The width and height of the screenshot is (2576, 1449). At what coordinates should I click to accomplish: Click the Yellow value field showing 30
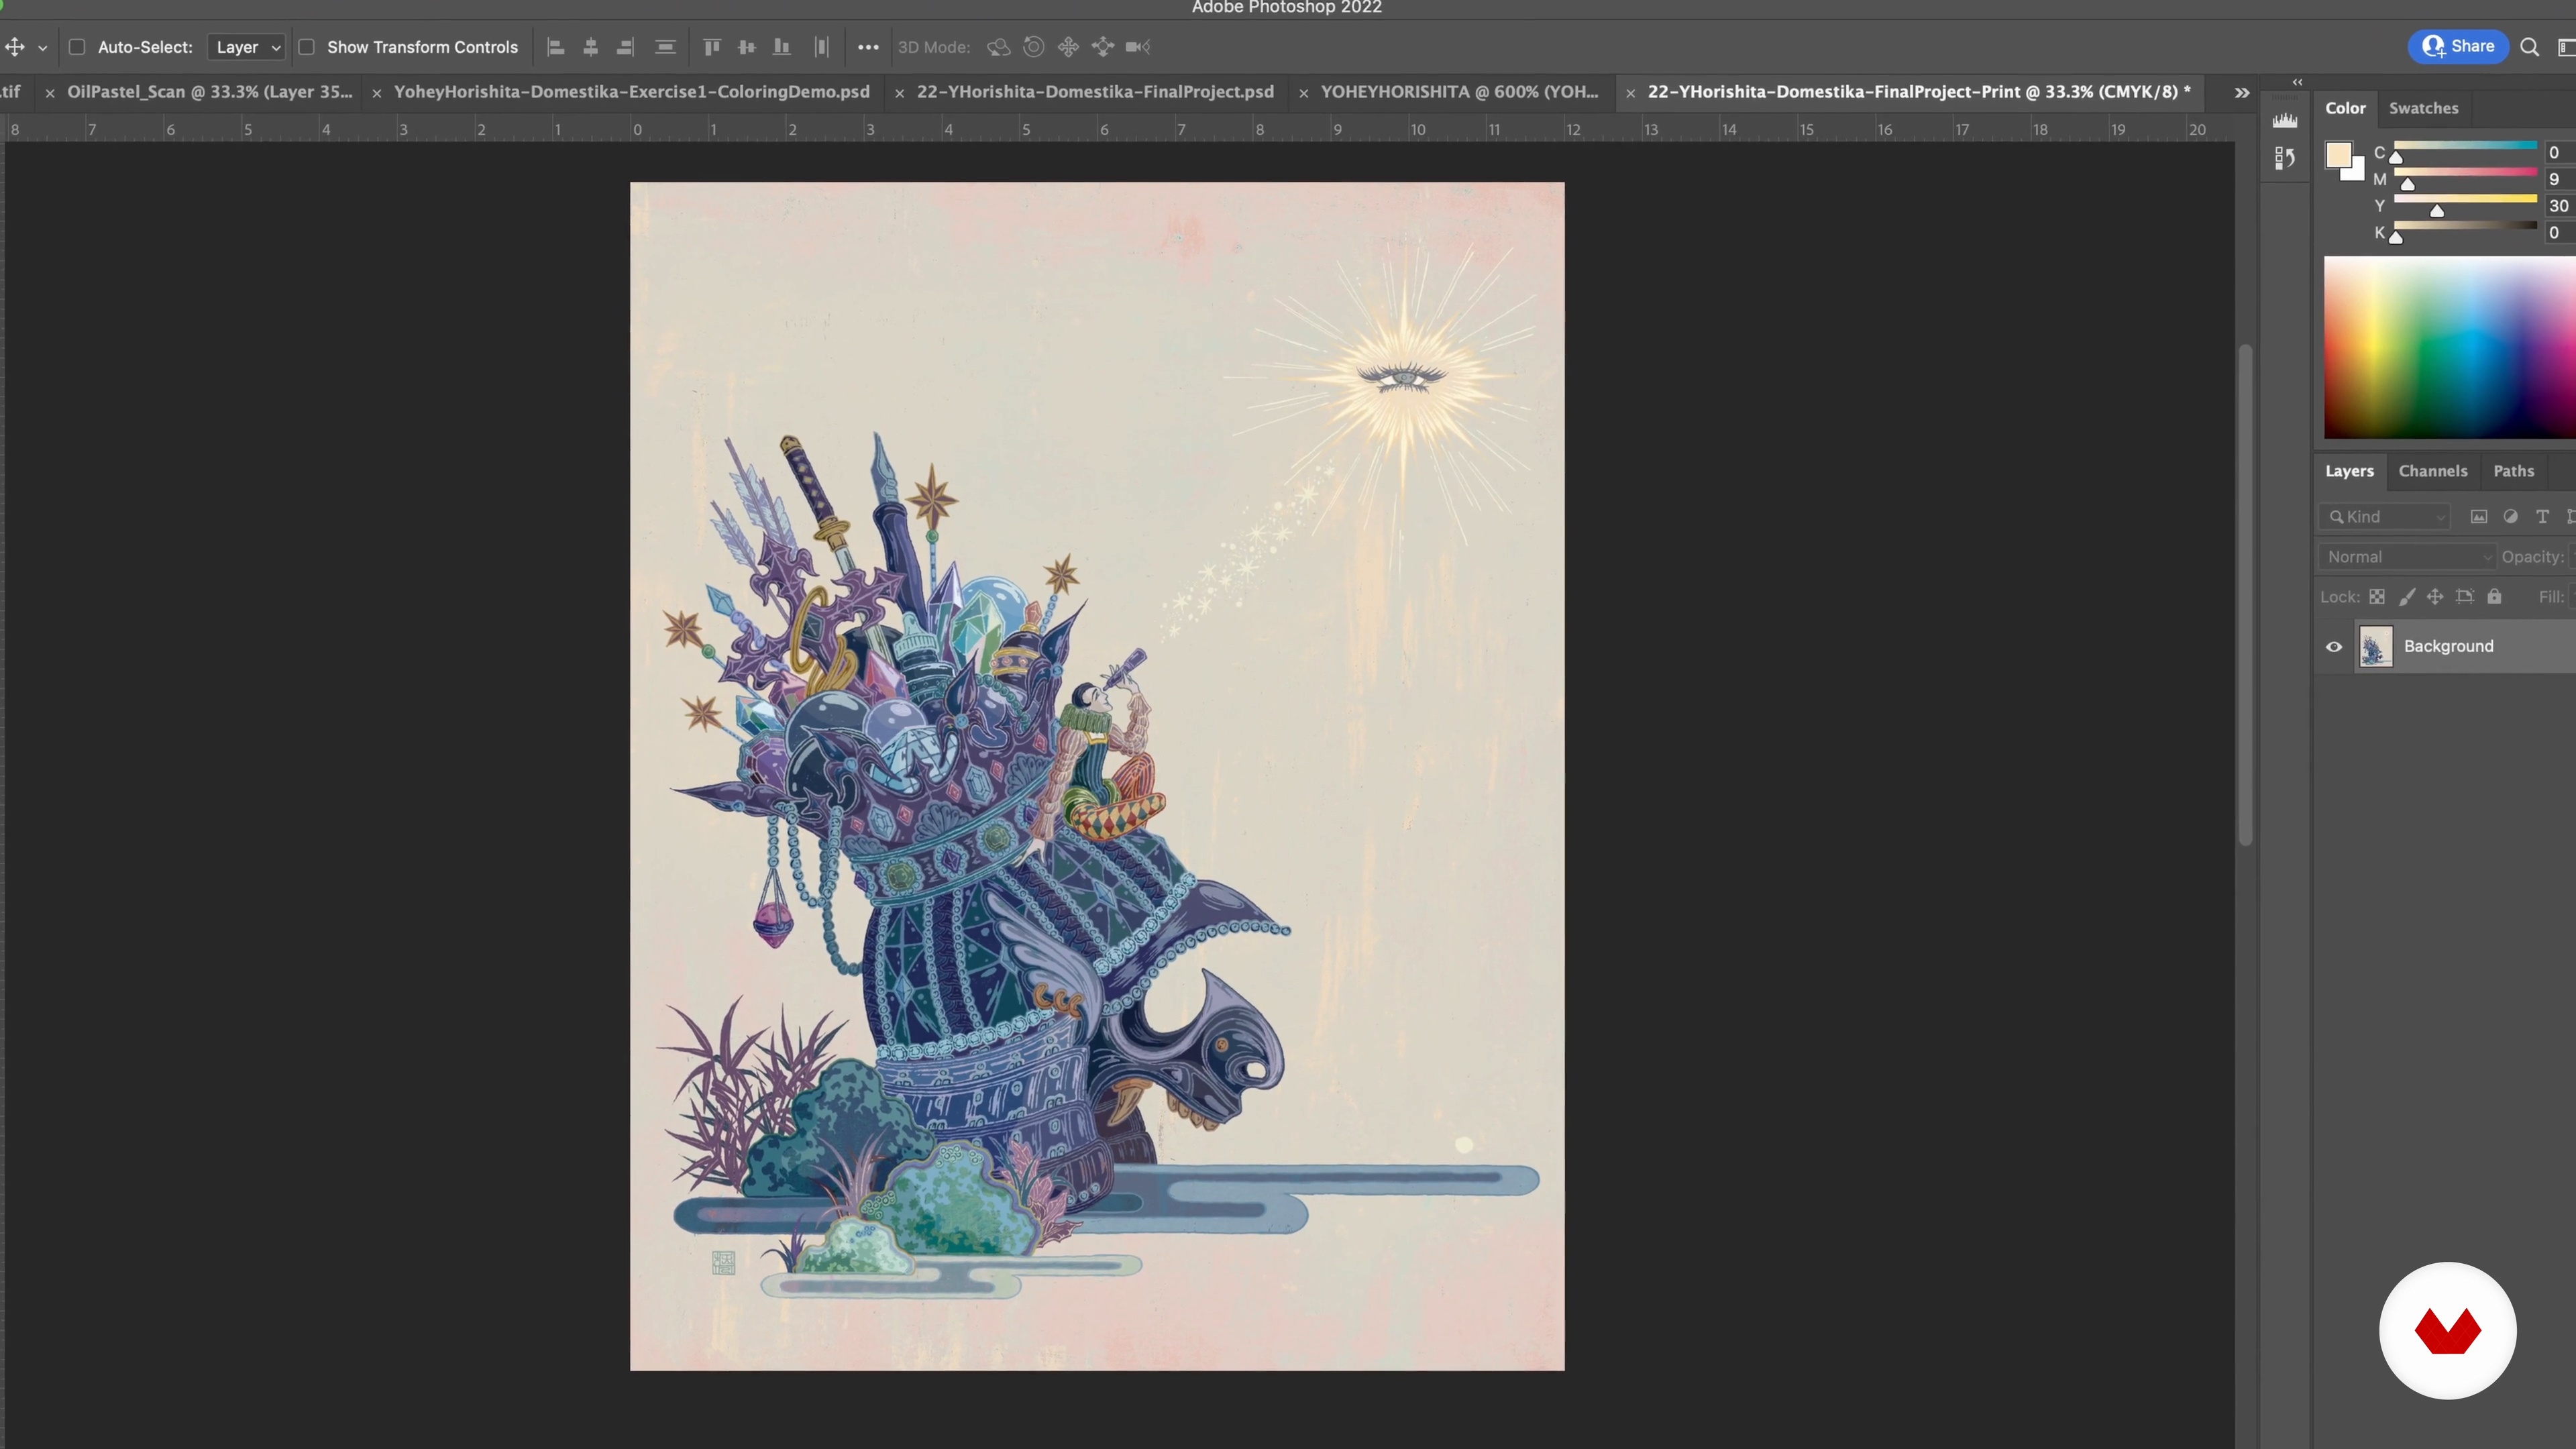2559,206
